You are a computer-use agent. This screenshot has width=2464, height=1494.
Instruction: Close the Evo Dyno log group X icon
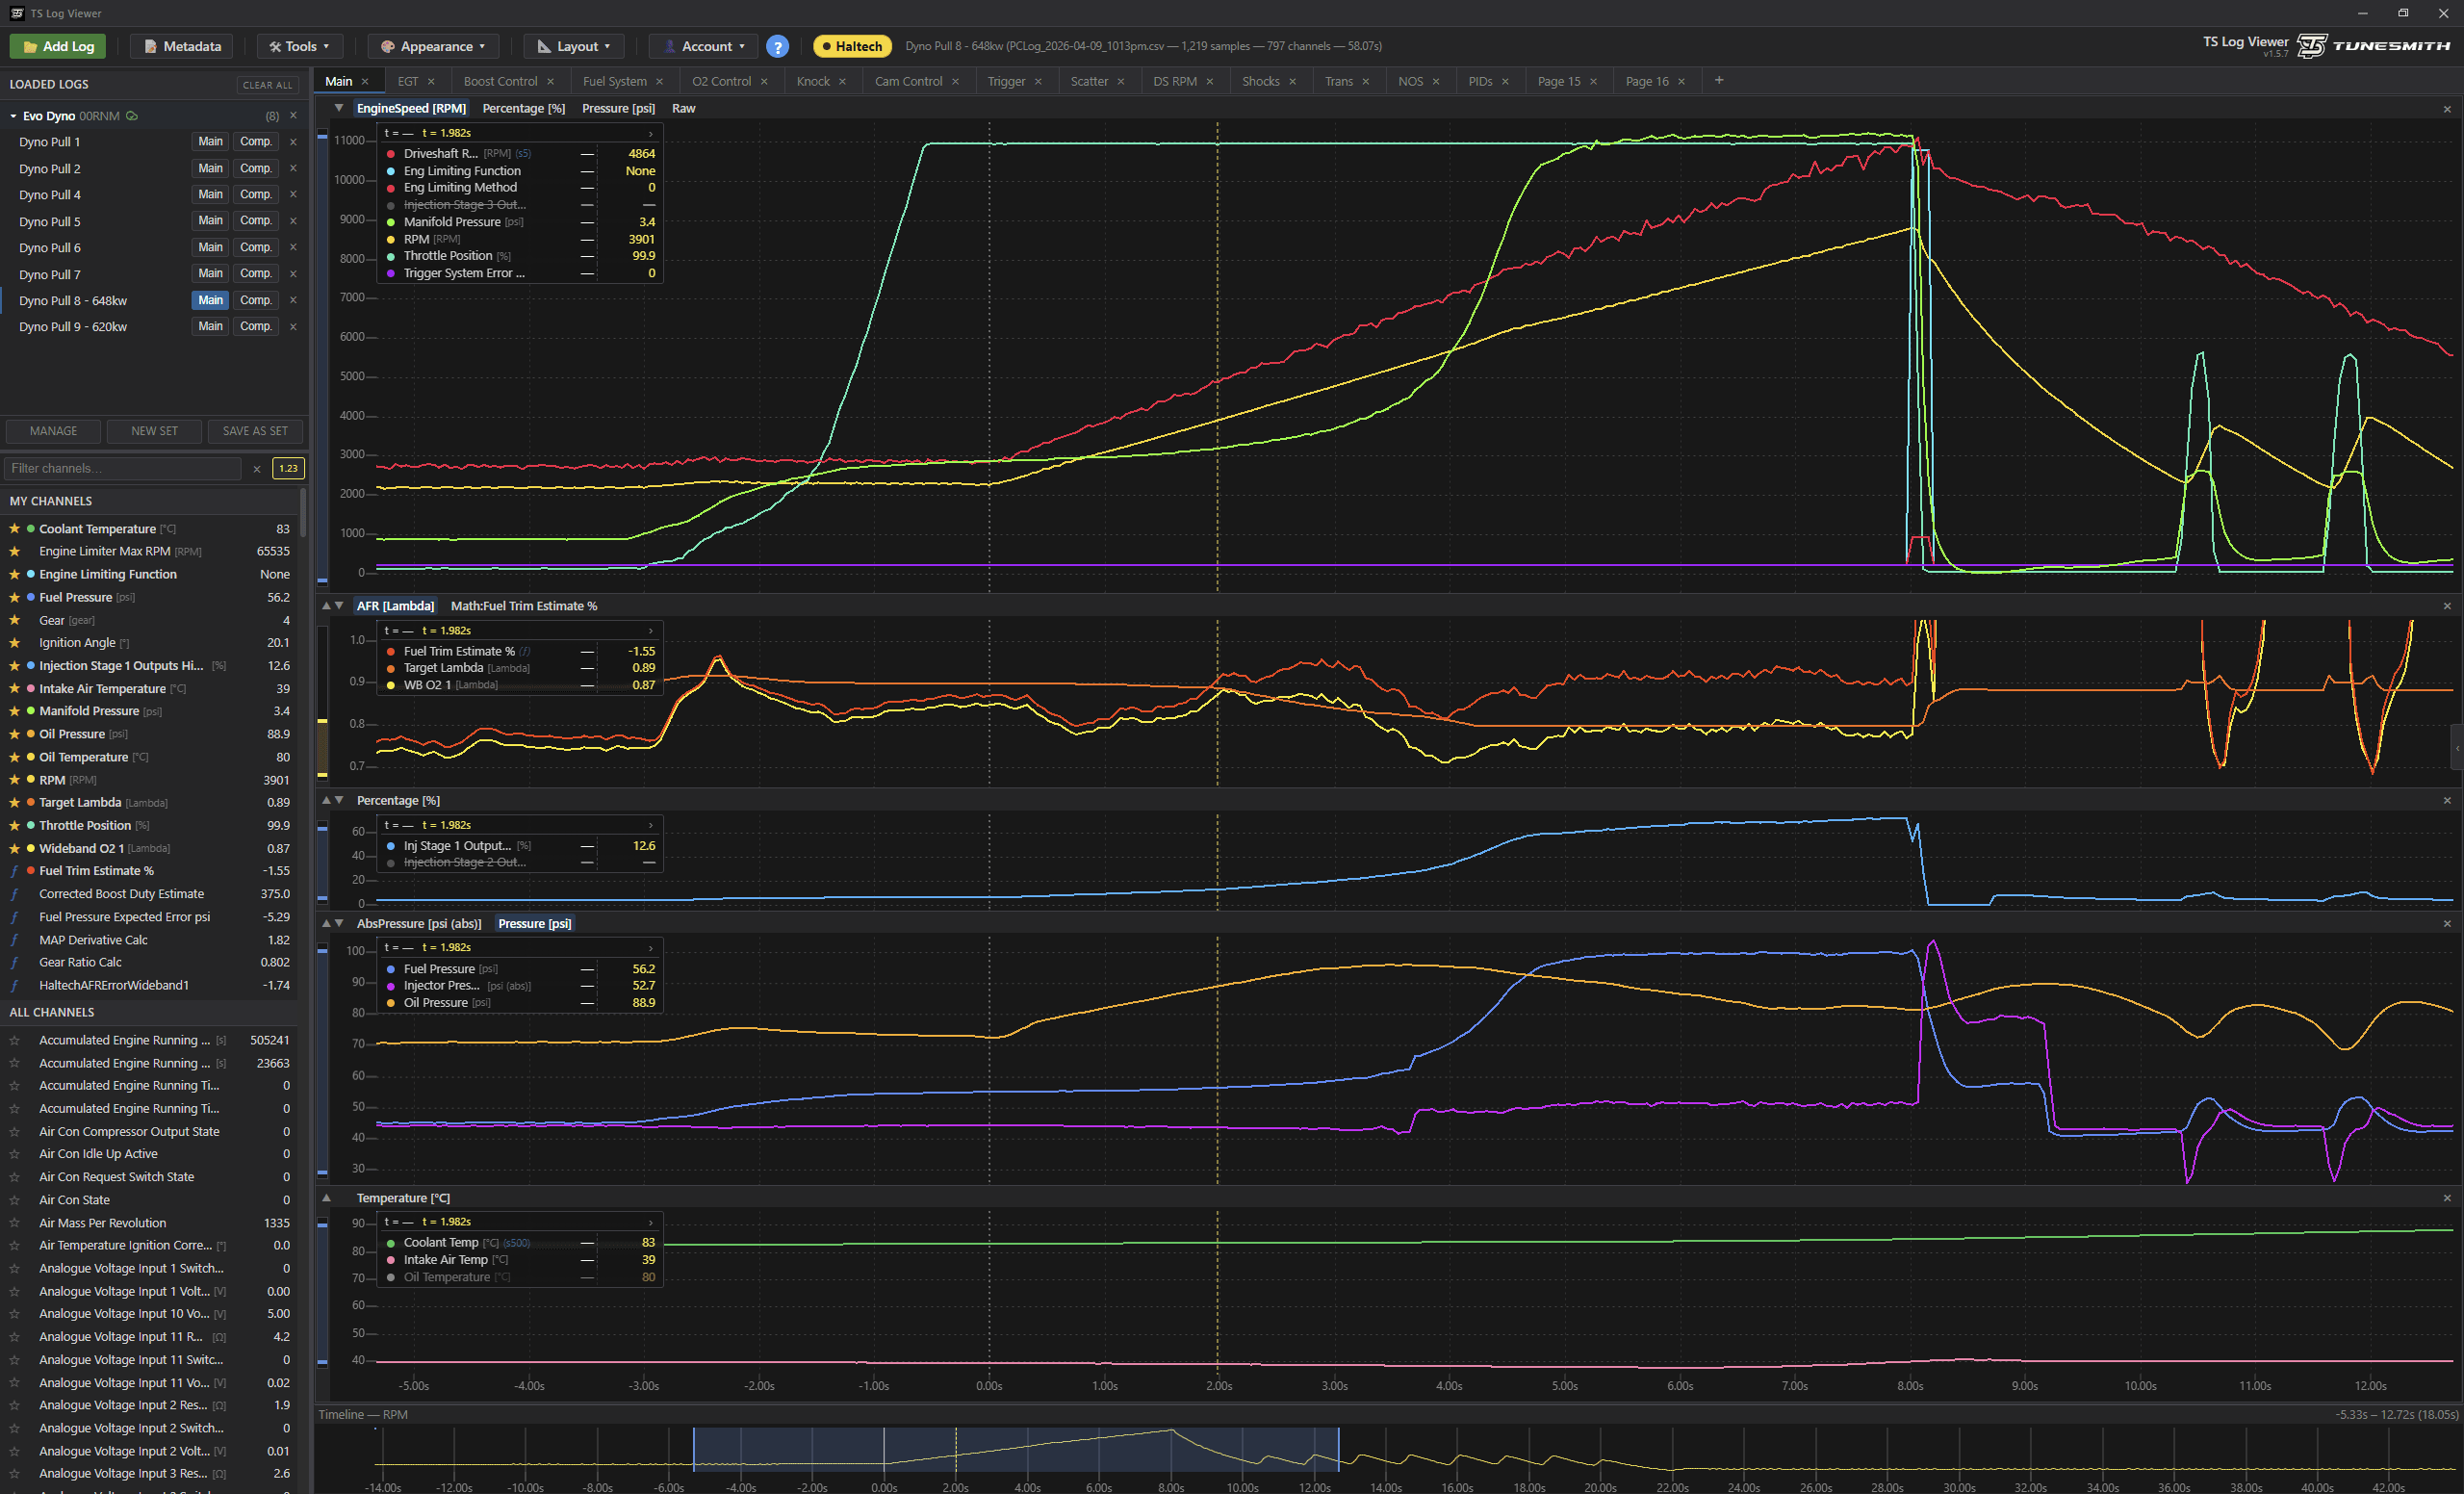[293, 116]
